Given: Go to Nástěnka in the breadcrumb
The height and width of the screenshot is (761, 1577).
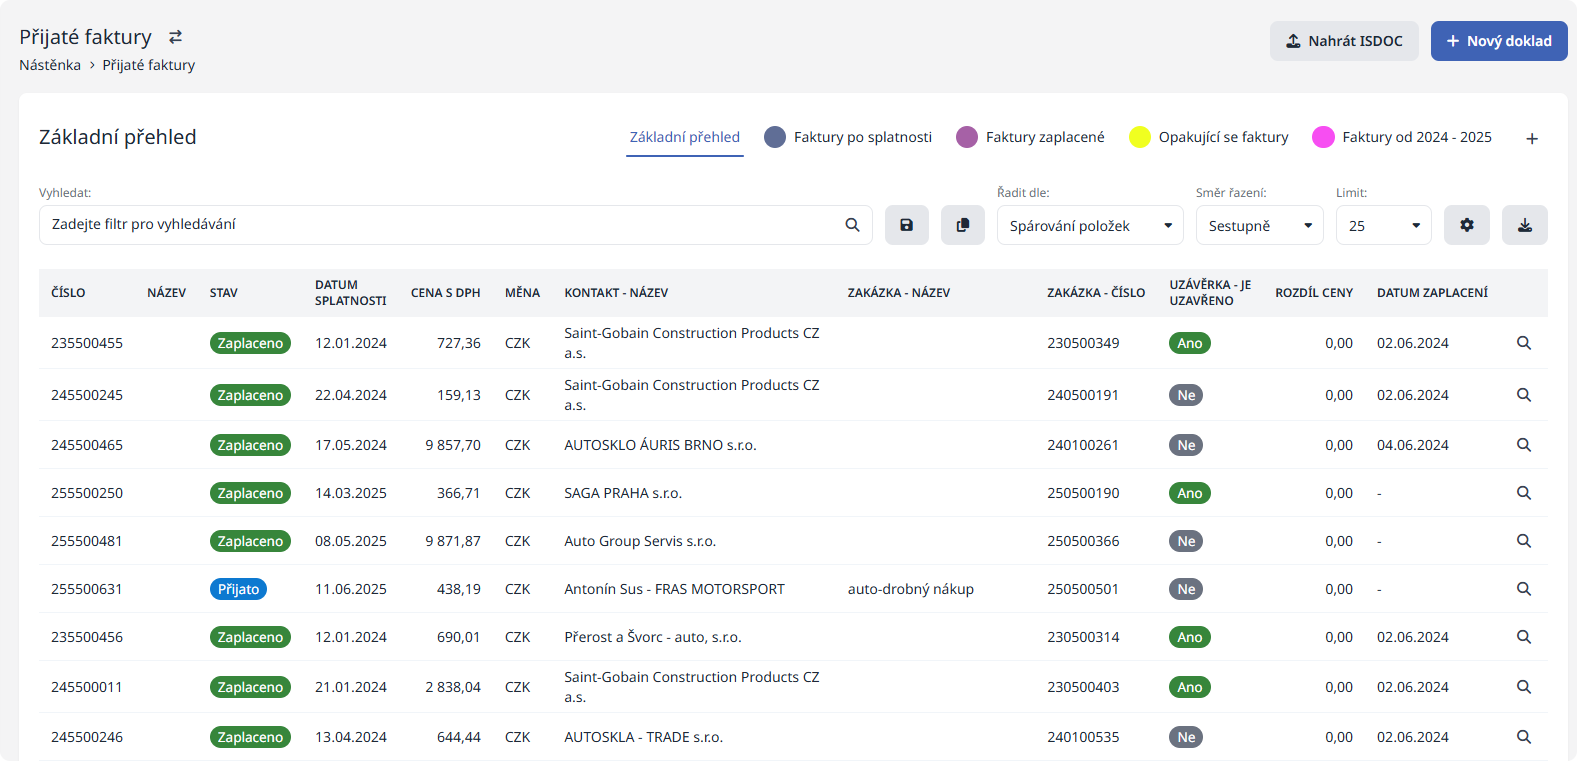Looking at the screenshot, I should pos(50,65).
